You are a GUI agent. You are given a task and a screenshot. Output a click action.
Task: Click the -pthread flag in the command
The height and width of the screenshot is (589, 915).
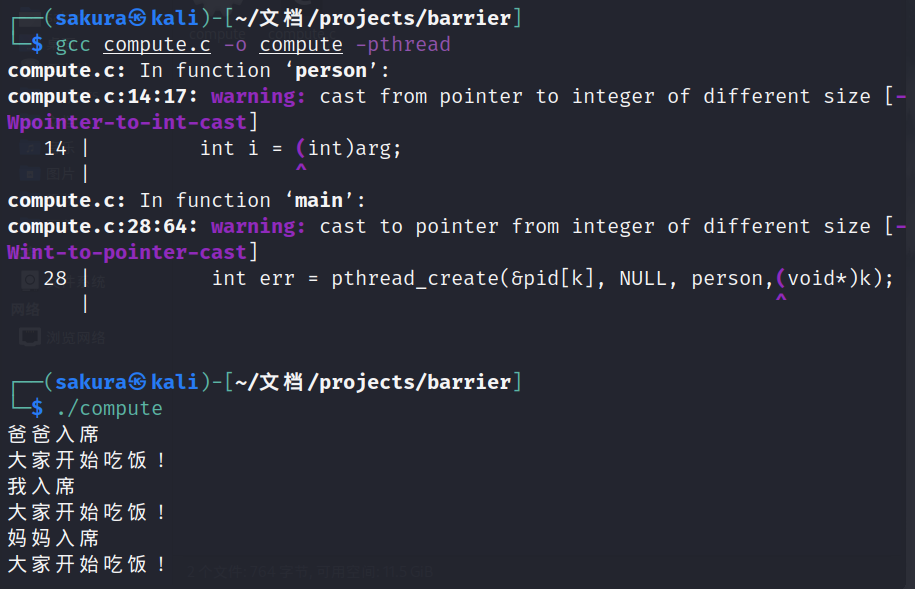click(x=403, y=44)
